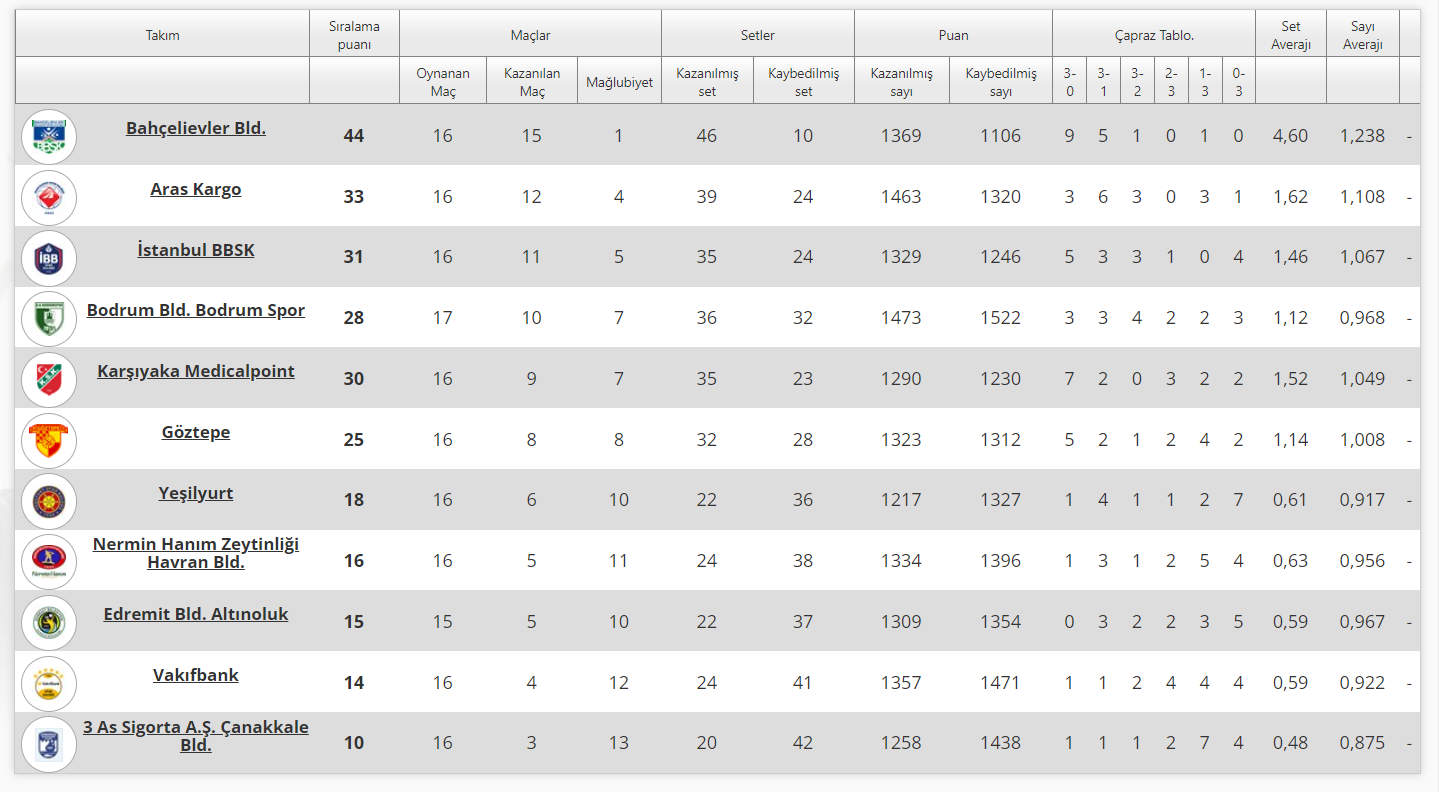The image size is (1439, 792).
Task: Click the Kazanılmış set subheader
Action: [x=707, y=82]
